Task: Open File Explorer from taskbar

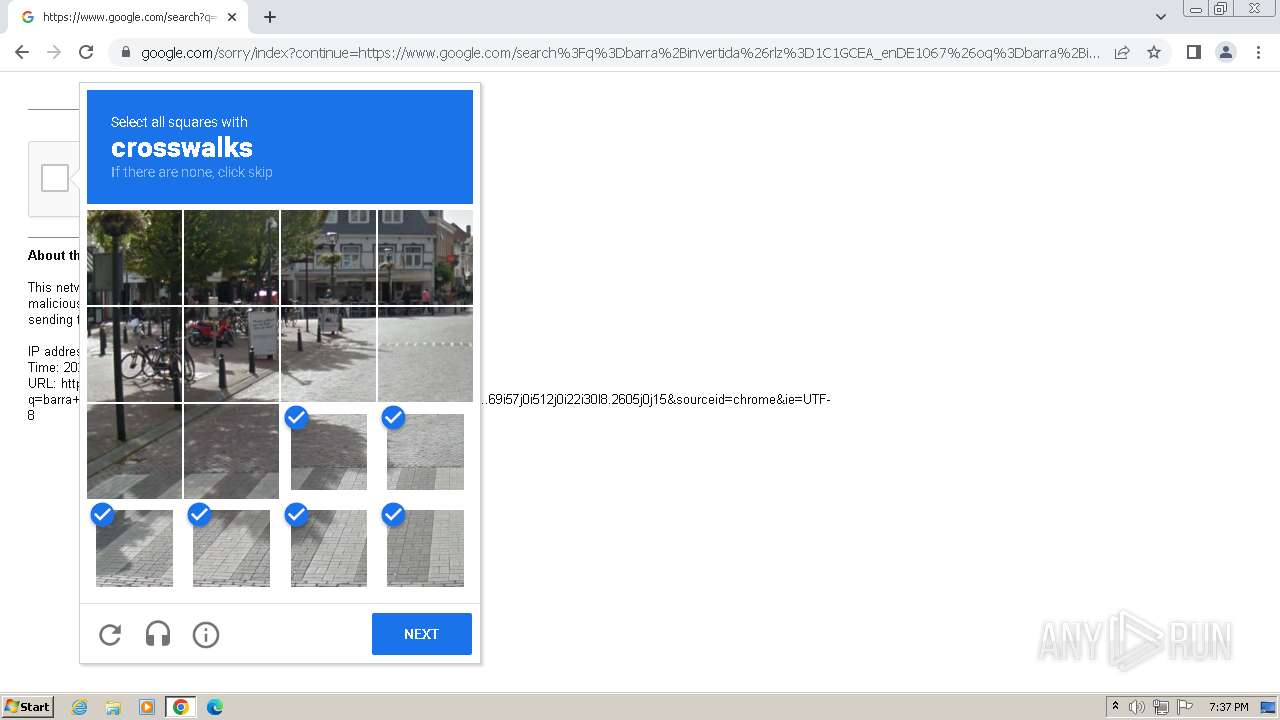Action: point(113,707)
